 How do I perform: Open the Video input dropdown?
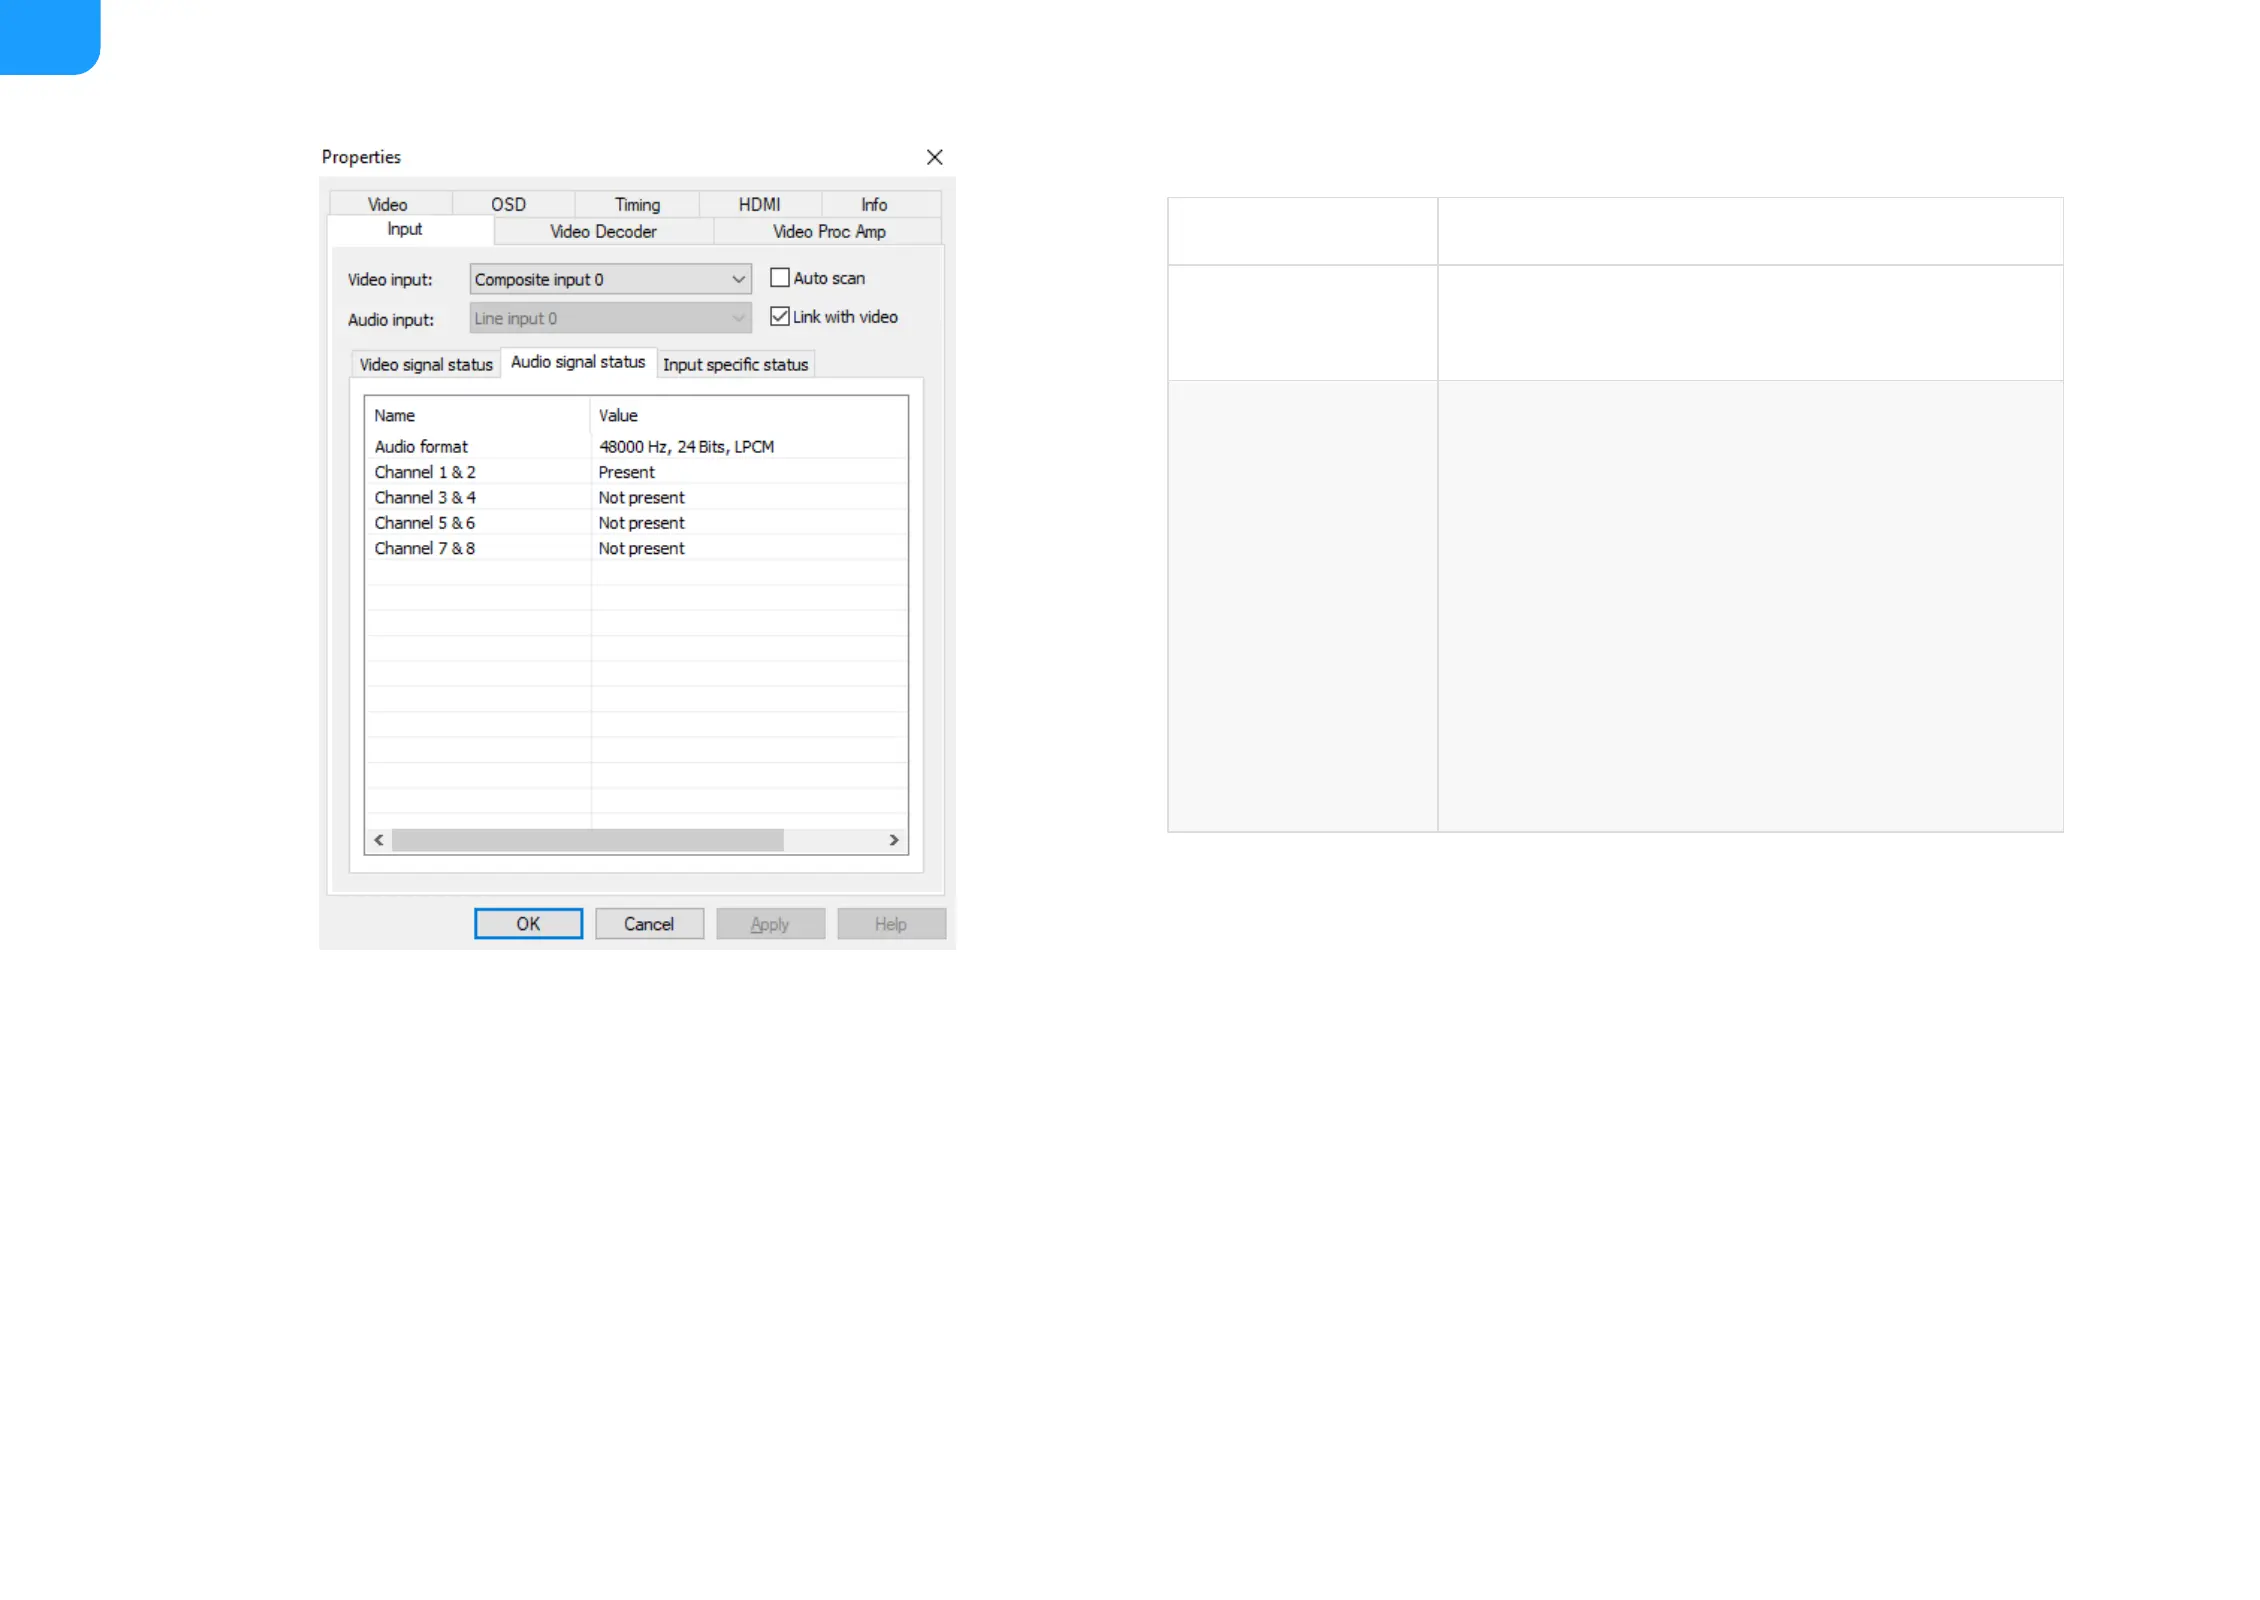610,279
